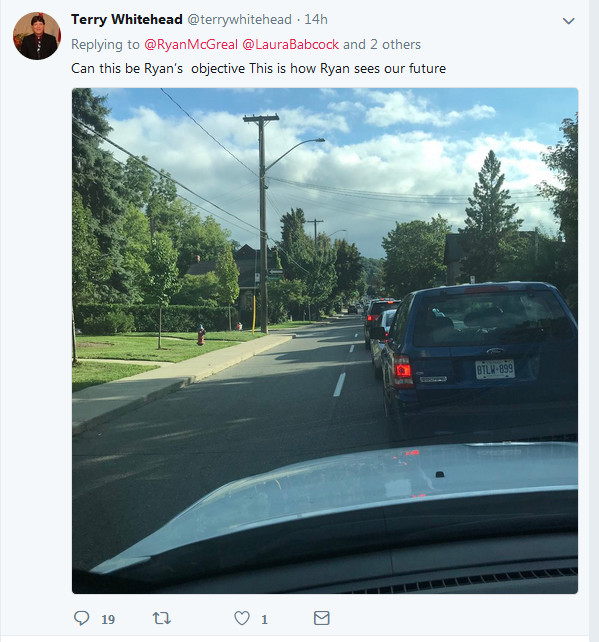Expand tweet options chevron menu
The height and width of the screenshot is (642, 599).
(x=569, y=20)
